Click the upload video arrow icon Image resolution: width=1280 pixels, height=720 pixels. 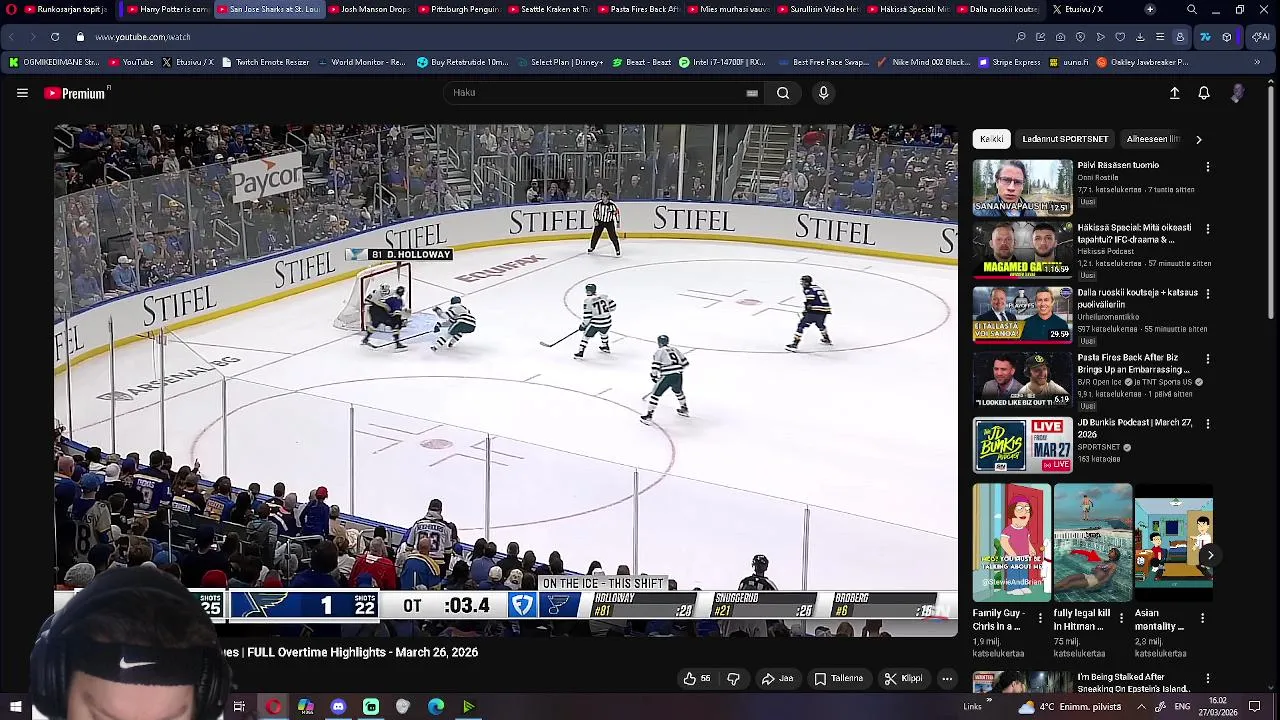(x=1175, y=93)
